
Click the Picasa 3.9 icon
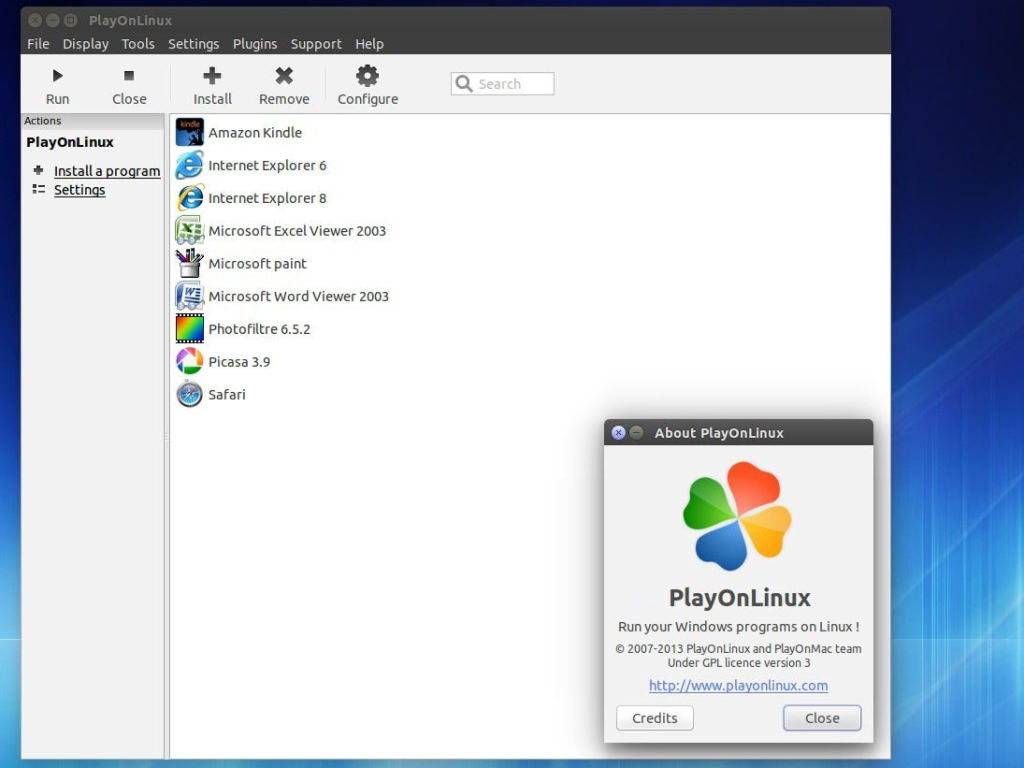click(189, 361)
